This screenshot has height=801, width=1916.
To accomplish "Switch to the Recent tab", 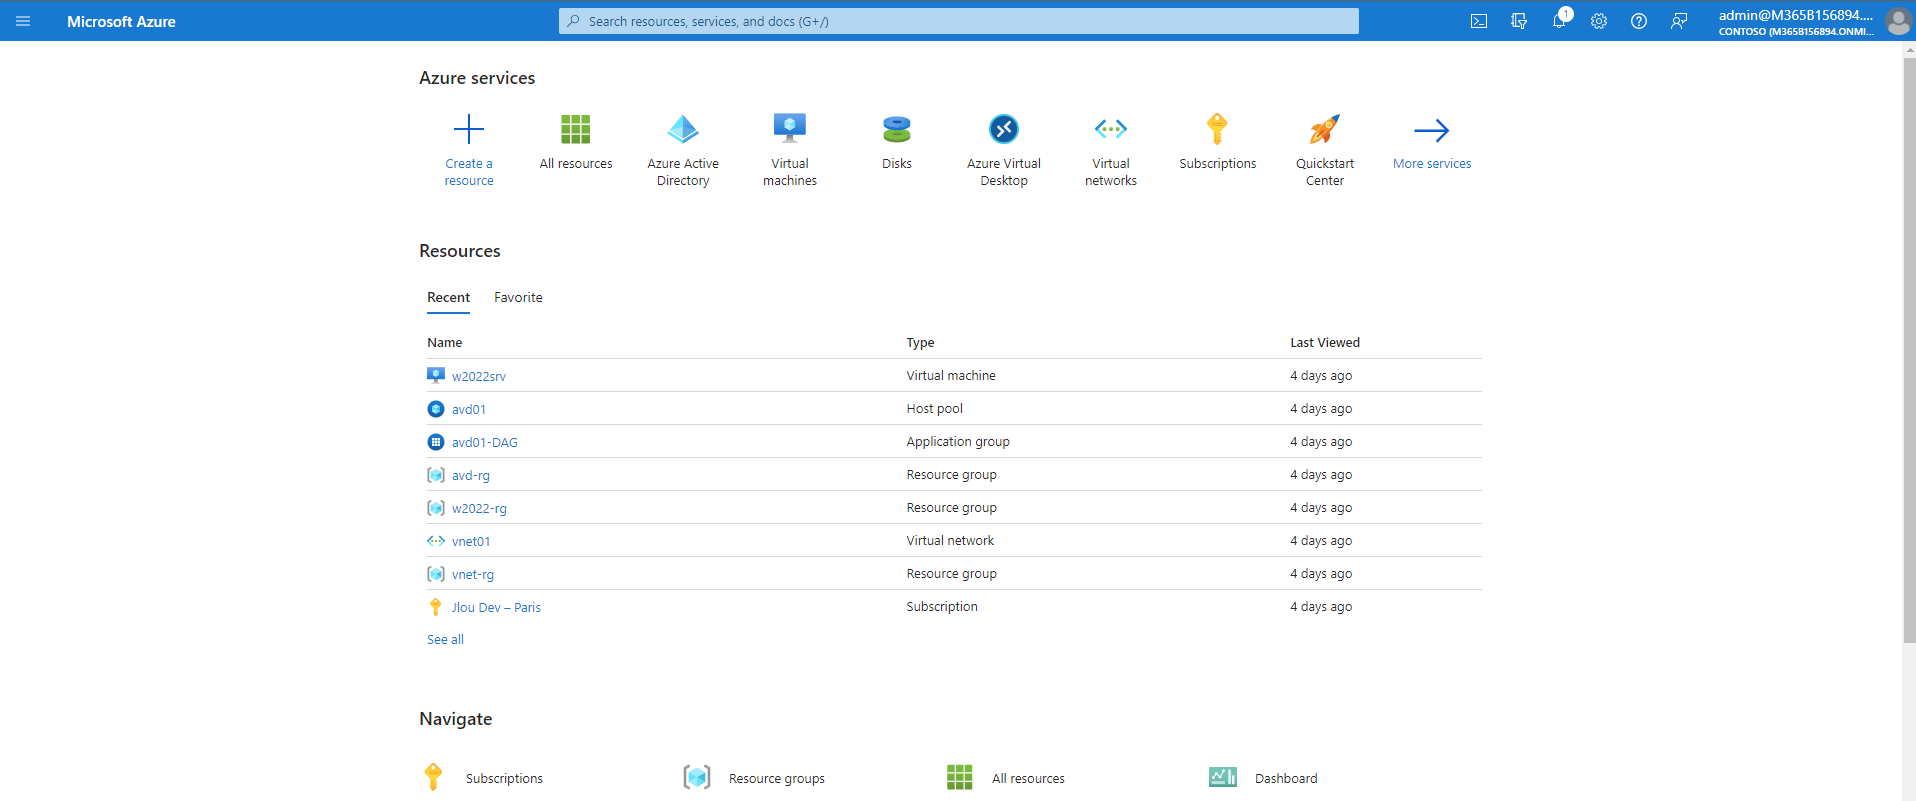I will [448, 297].
